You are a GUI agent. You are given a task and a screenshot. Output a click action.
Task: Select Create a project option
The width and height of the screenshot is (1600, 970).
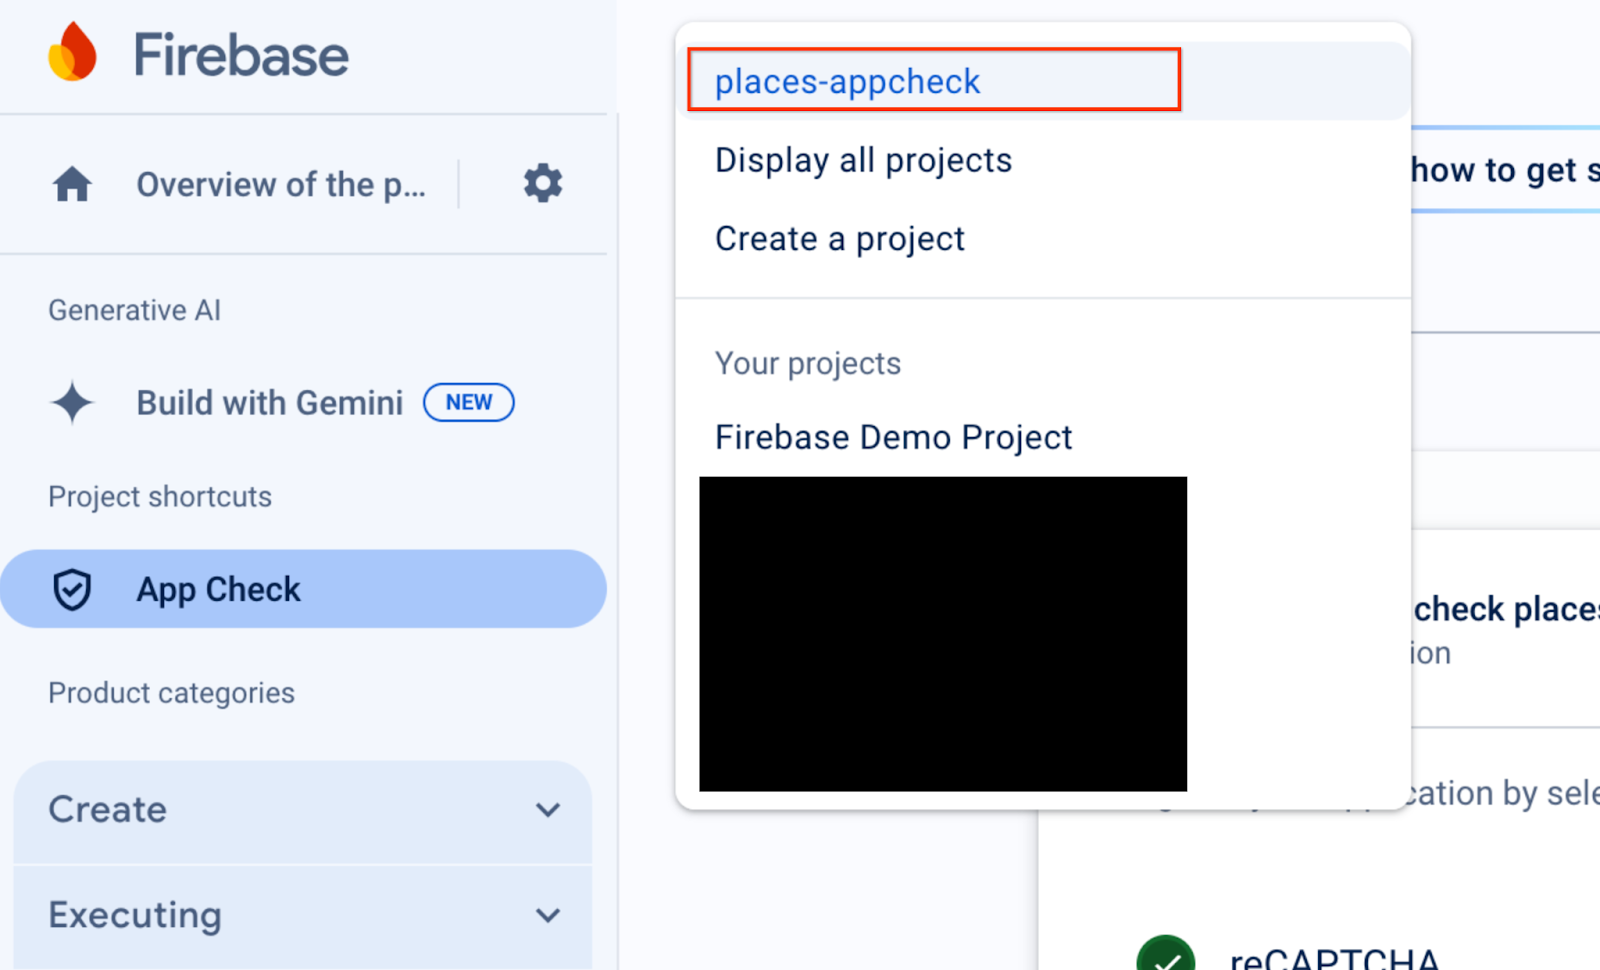tap(839, 239)
